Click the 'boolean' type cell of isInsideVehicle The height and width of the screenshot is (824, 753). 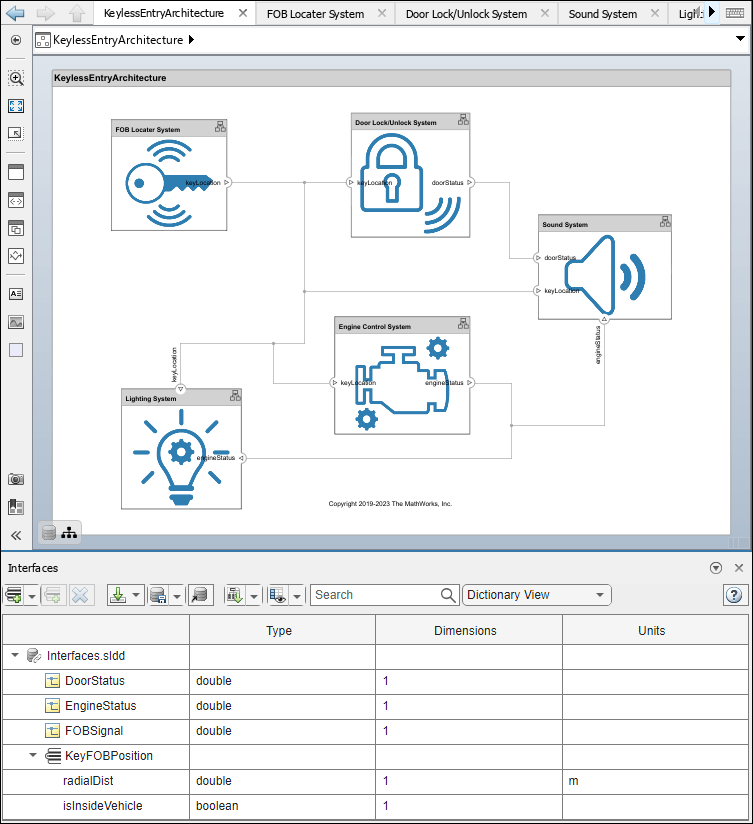click(x=282, y=806)
